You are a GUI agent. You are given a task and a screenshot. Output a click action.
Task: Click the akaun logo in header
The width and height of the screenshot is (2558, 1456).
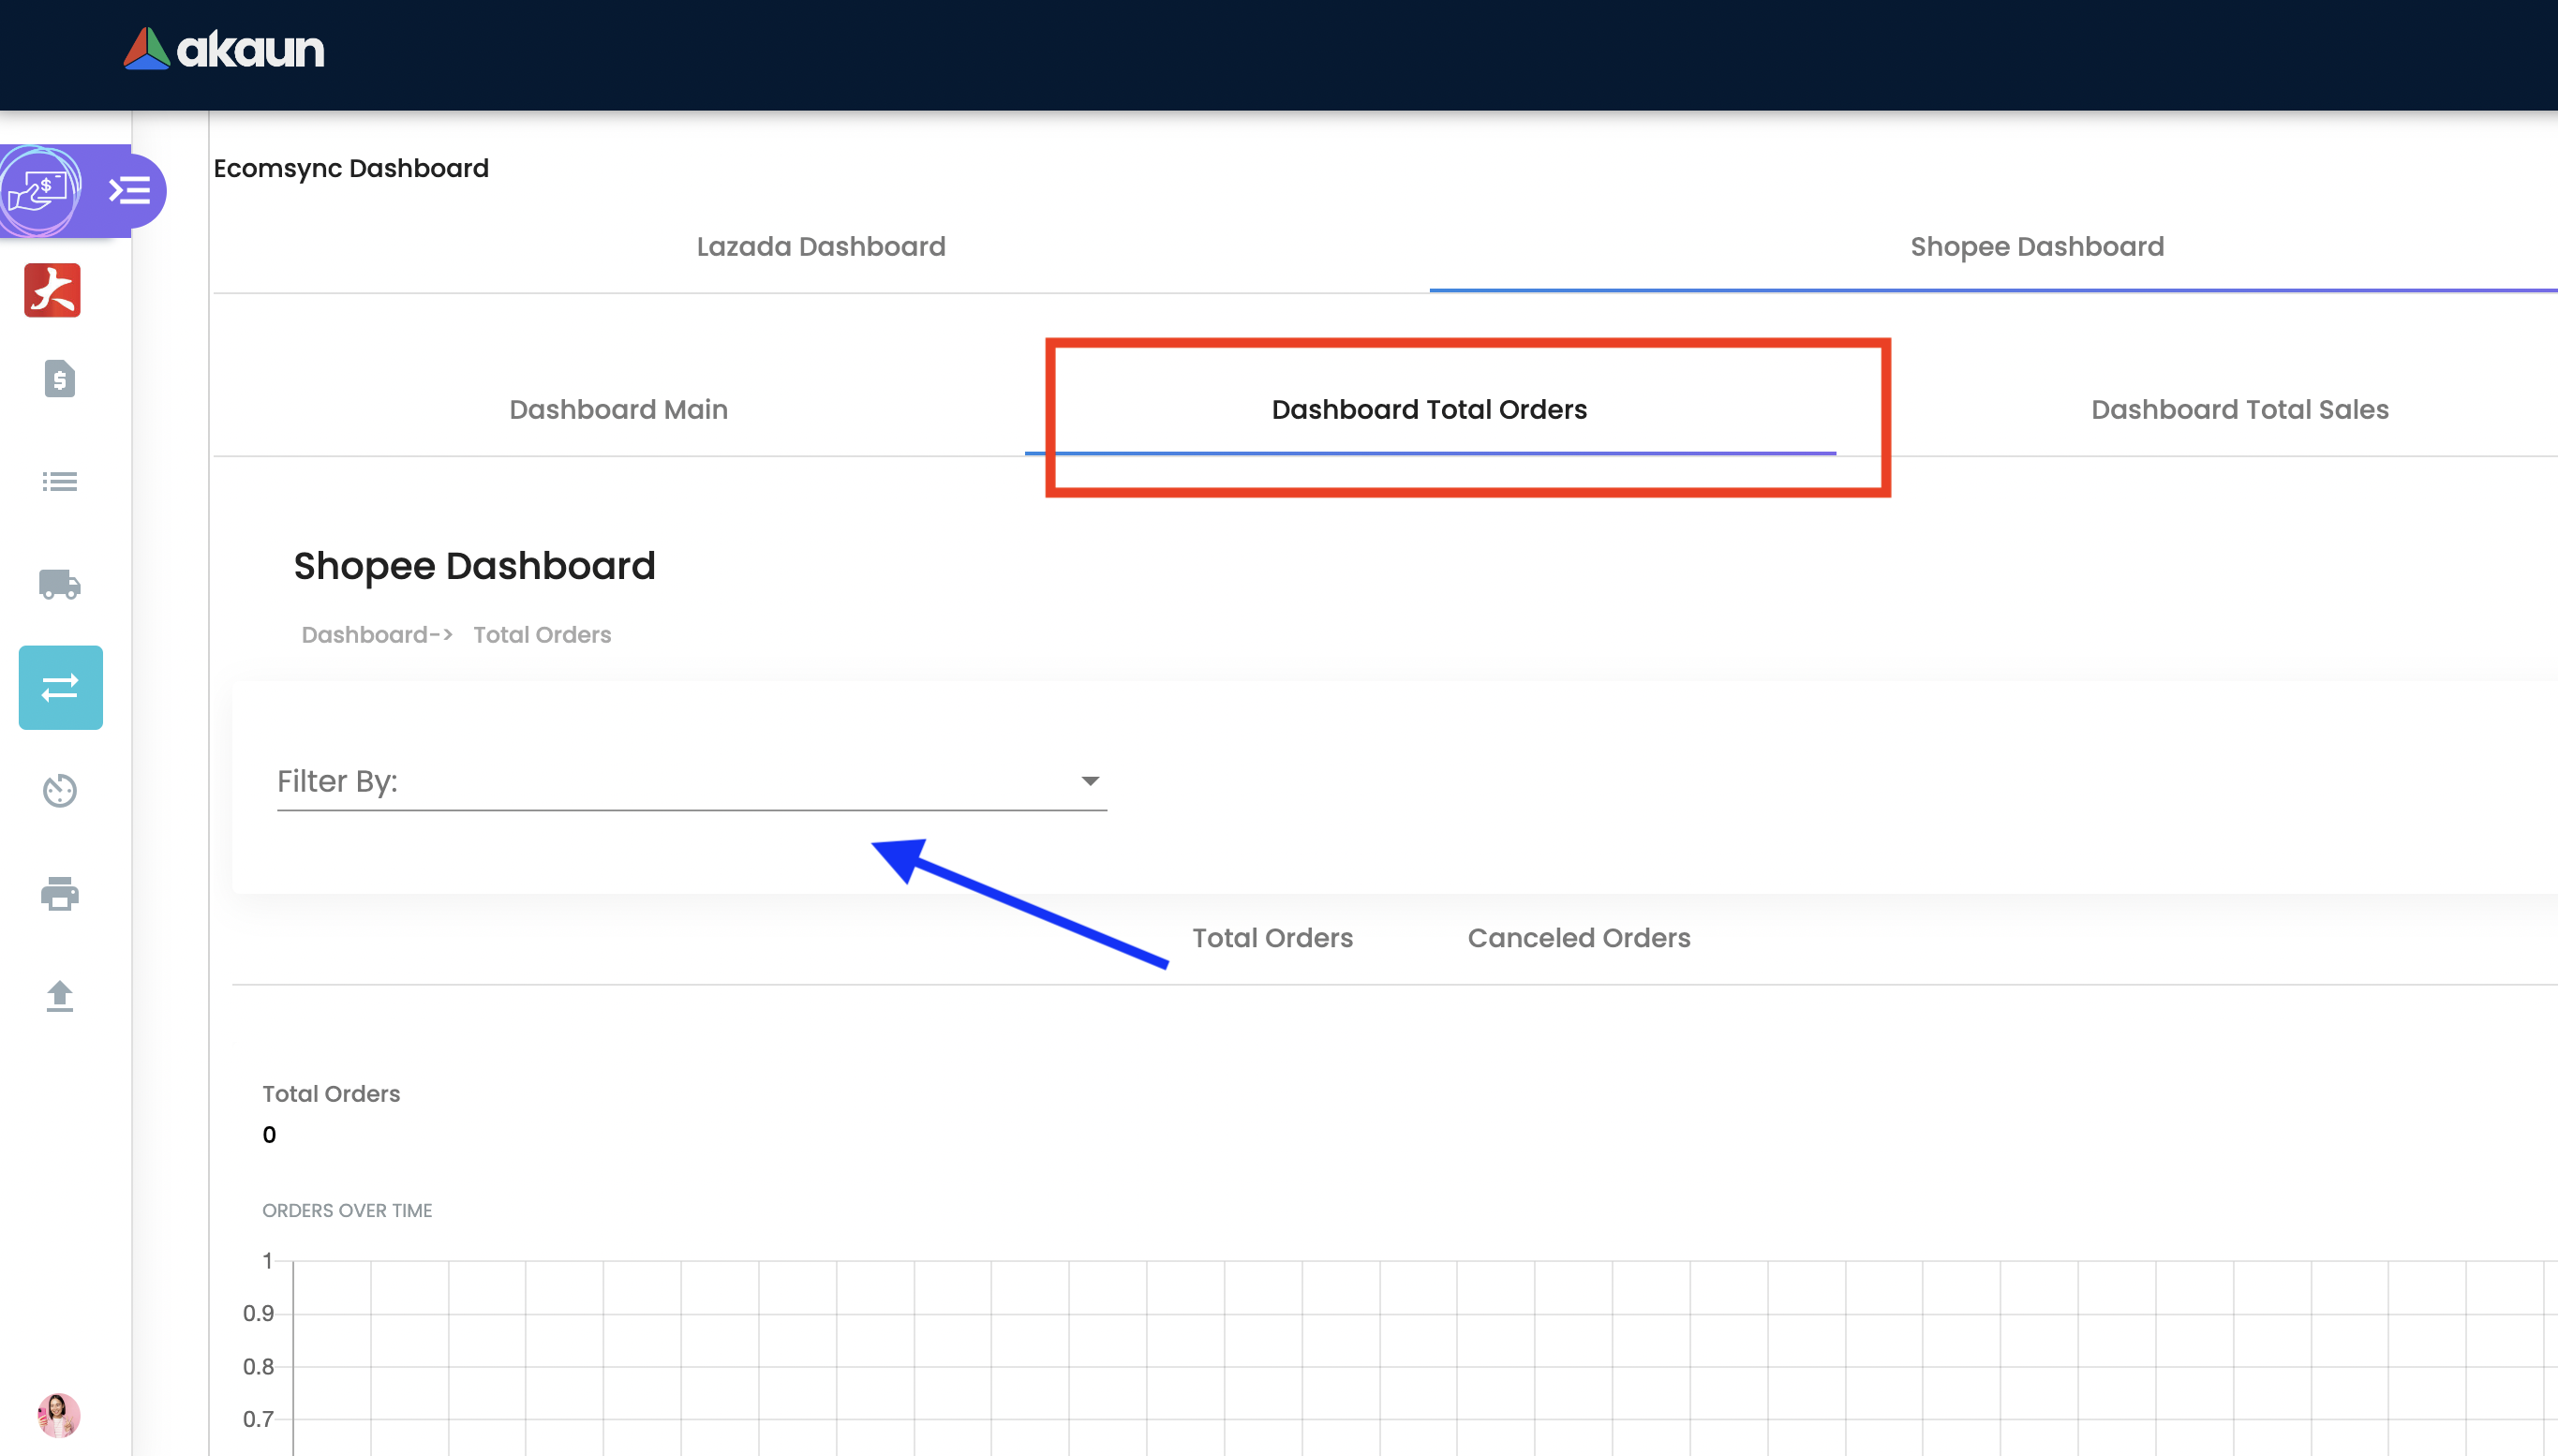(x=224, y=49)
